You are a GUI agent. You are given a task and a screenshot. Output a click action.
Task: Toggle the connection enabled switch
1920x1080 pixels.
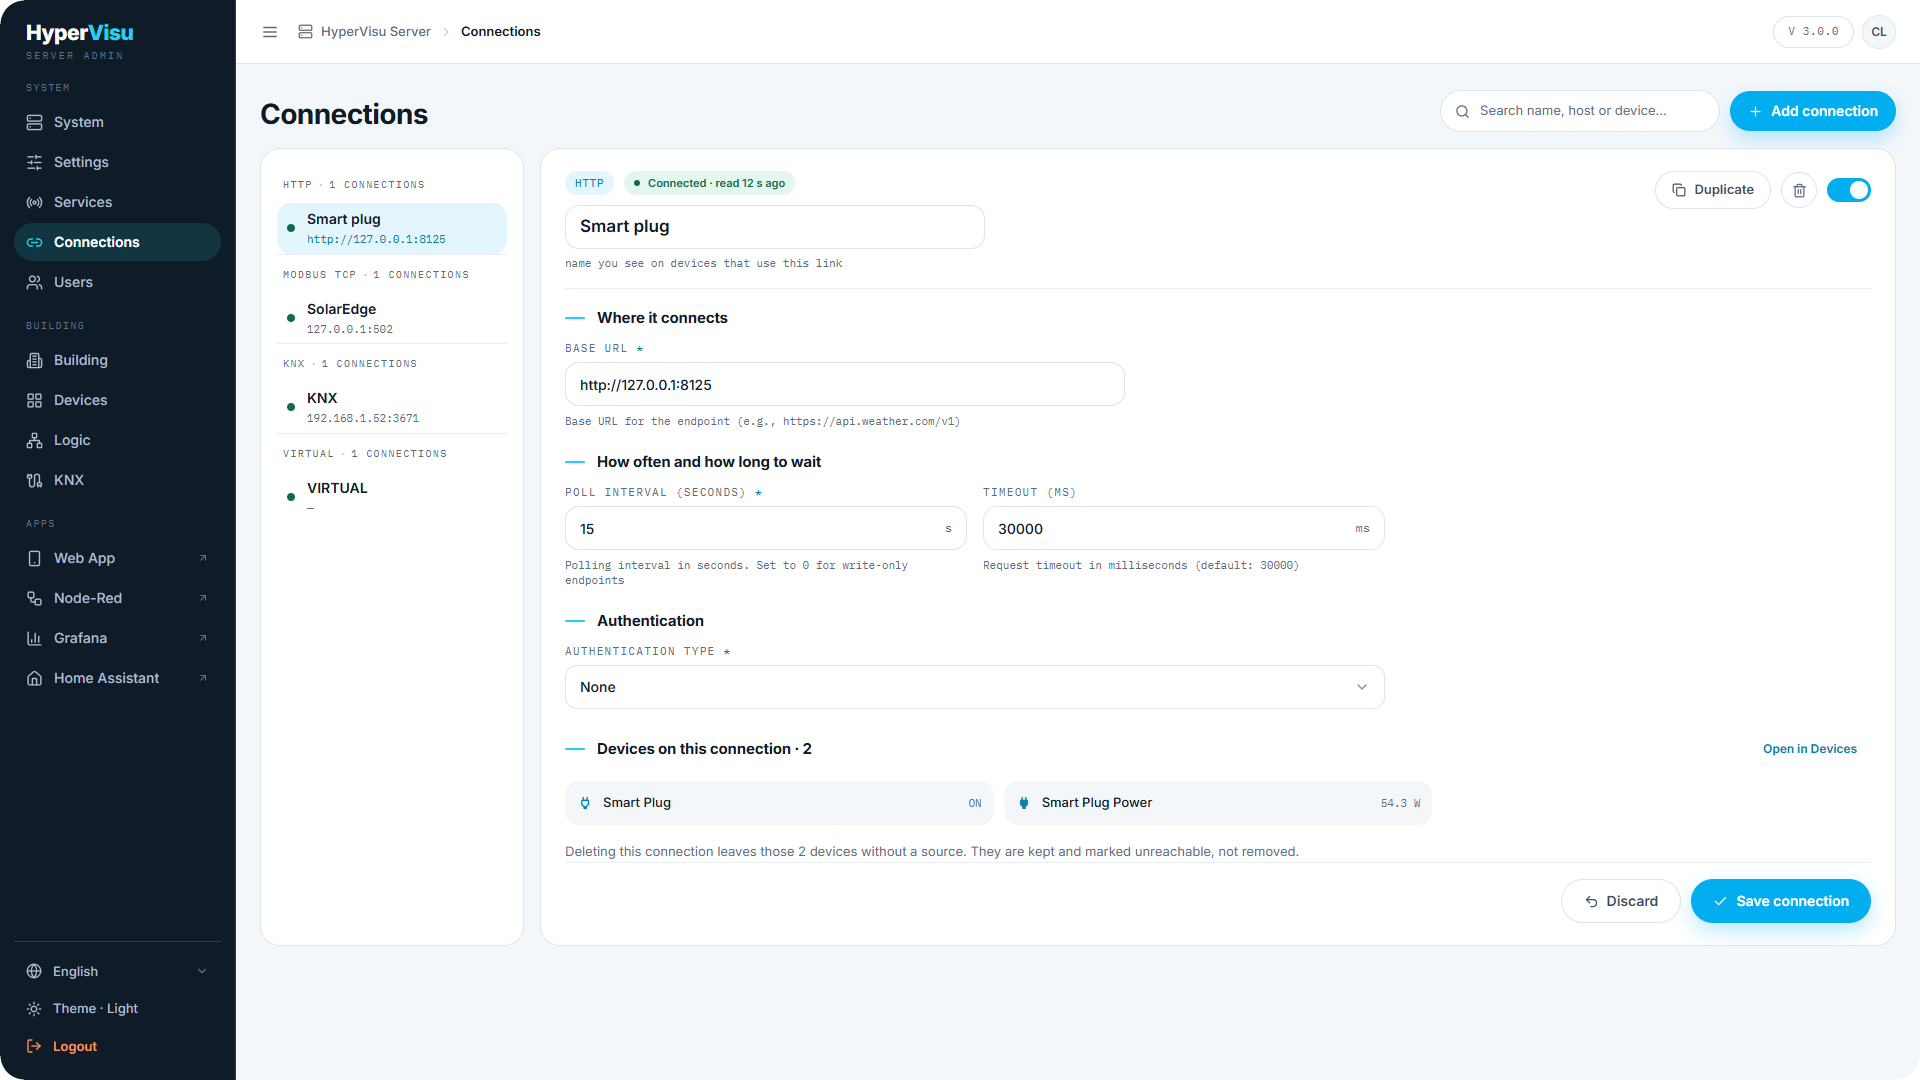click(x=1849, y=190)
